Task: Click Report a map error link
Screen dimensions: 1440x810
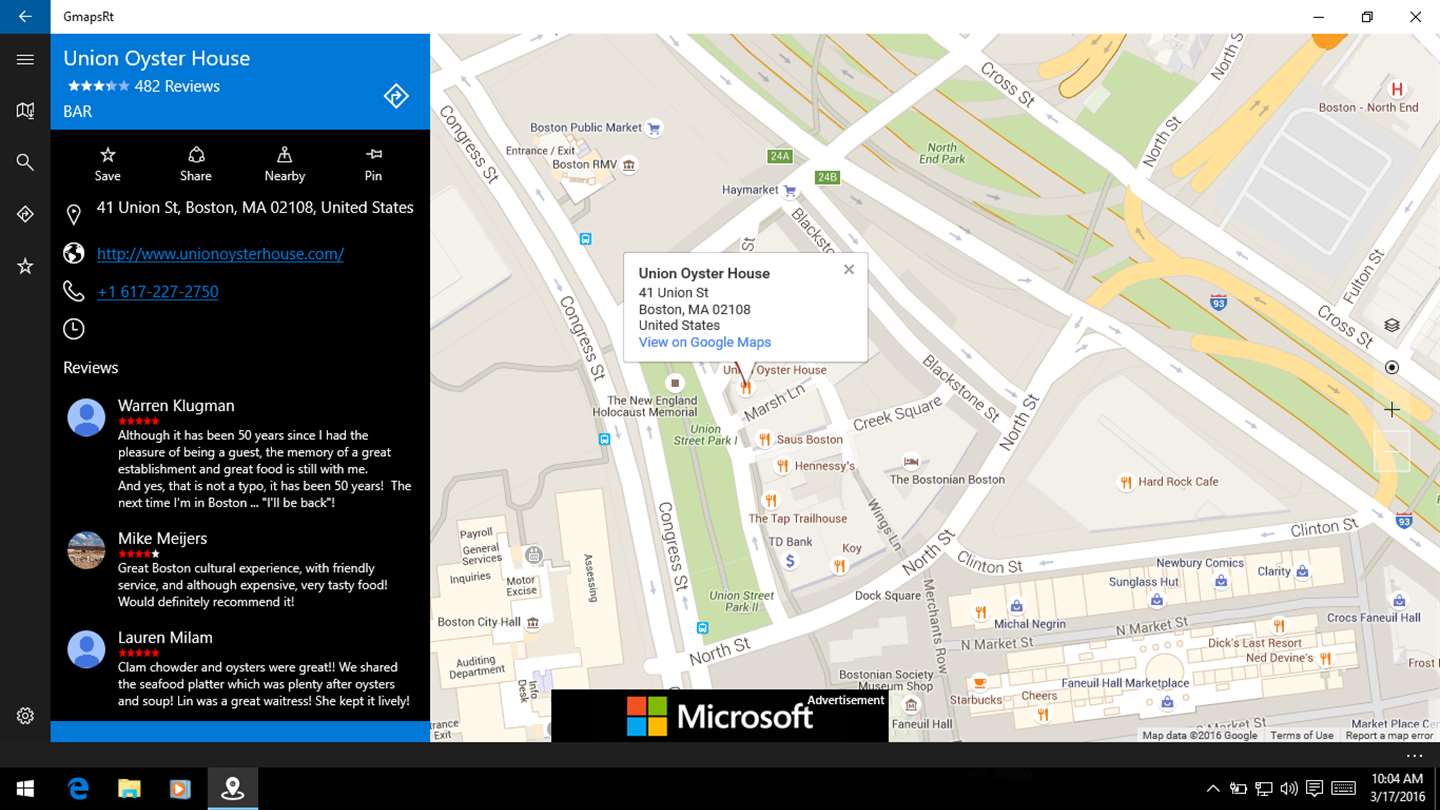Action: click(x=1390, y=736)
